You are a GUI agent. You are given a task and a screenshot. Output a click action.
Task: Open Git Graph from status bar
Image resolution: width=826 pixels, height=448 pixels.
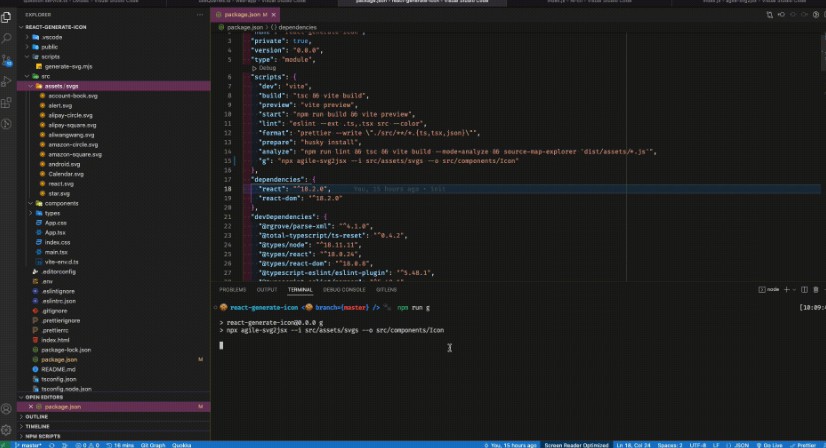[153, 445]
